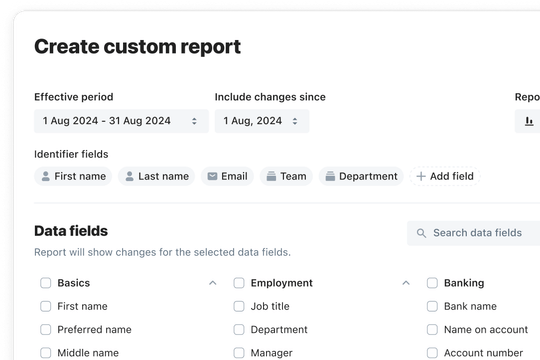The height and width of the screenshot is (360, 540).
Task: Check the Manager checkbox
Action: point(239,353)
